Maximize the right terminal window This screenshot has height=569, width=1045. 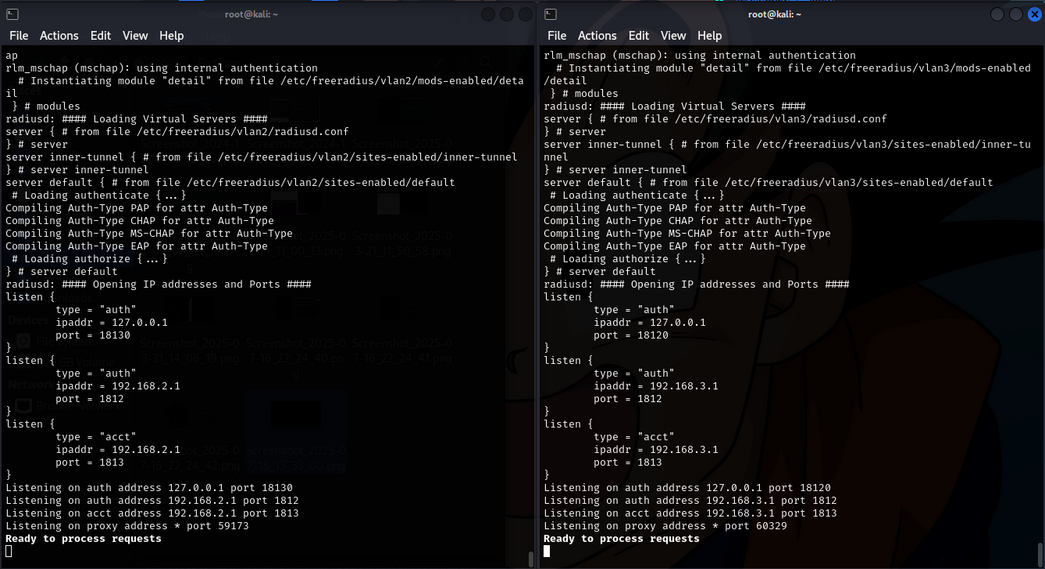1016,14
